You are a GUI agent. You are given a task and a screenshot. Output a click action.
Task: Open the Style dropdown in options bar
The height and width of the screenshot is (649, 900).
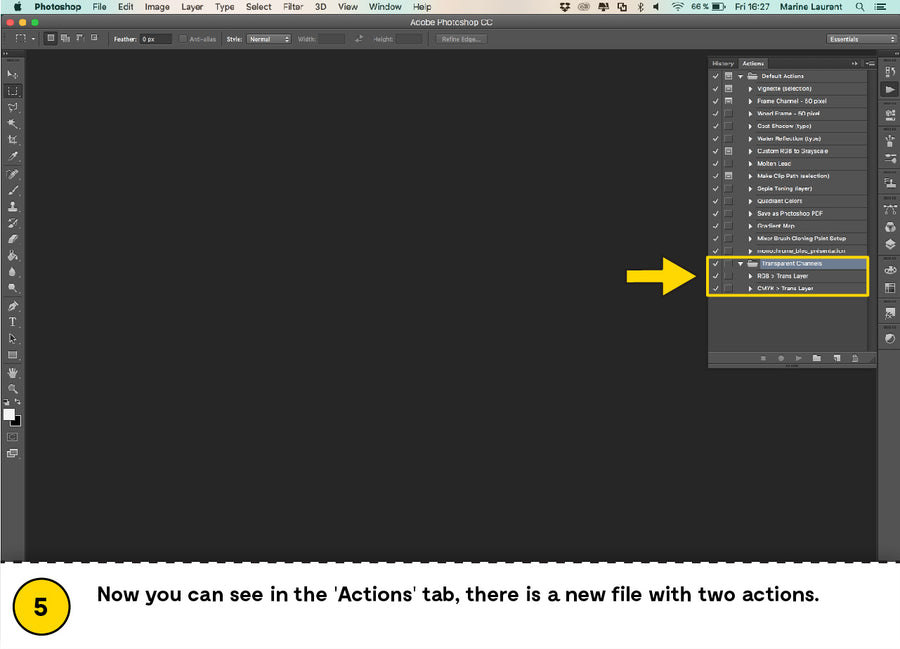(x=269, y=39)
